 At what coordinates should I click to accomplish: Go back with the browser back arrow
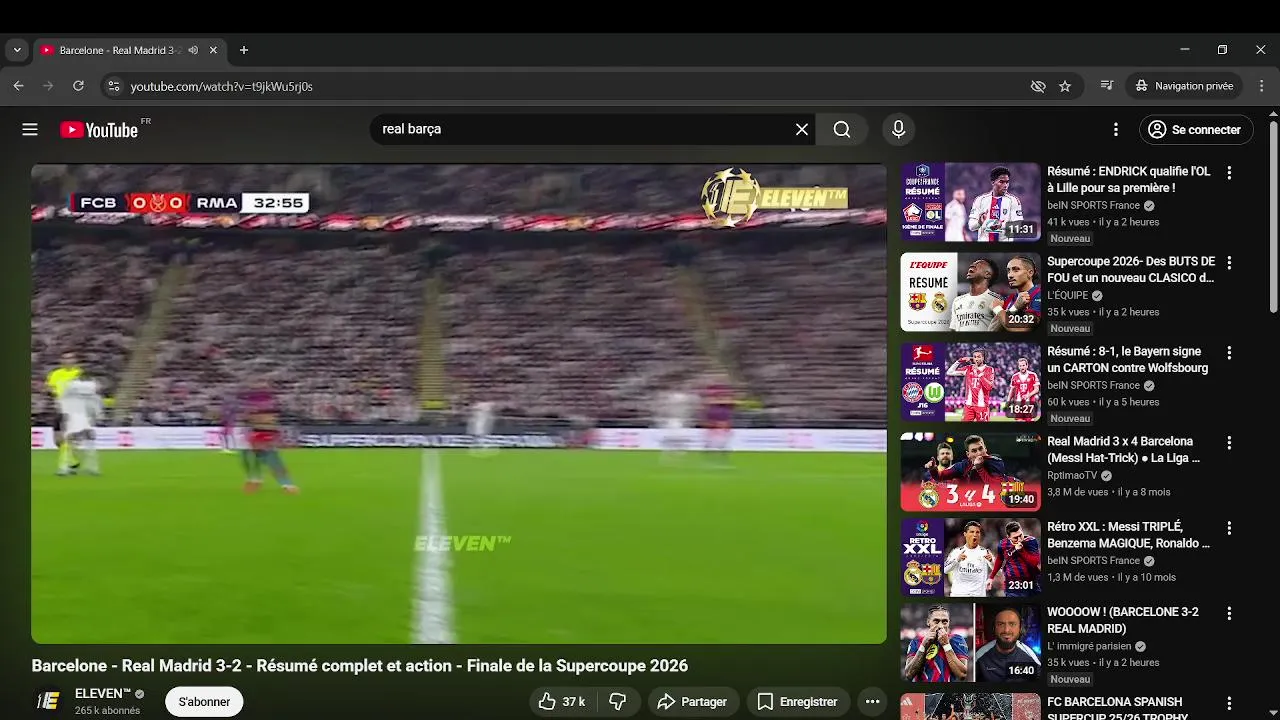coord(18,86)
